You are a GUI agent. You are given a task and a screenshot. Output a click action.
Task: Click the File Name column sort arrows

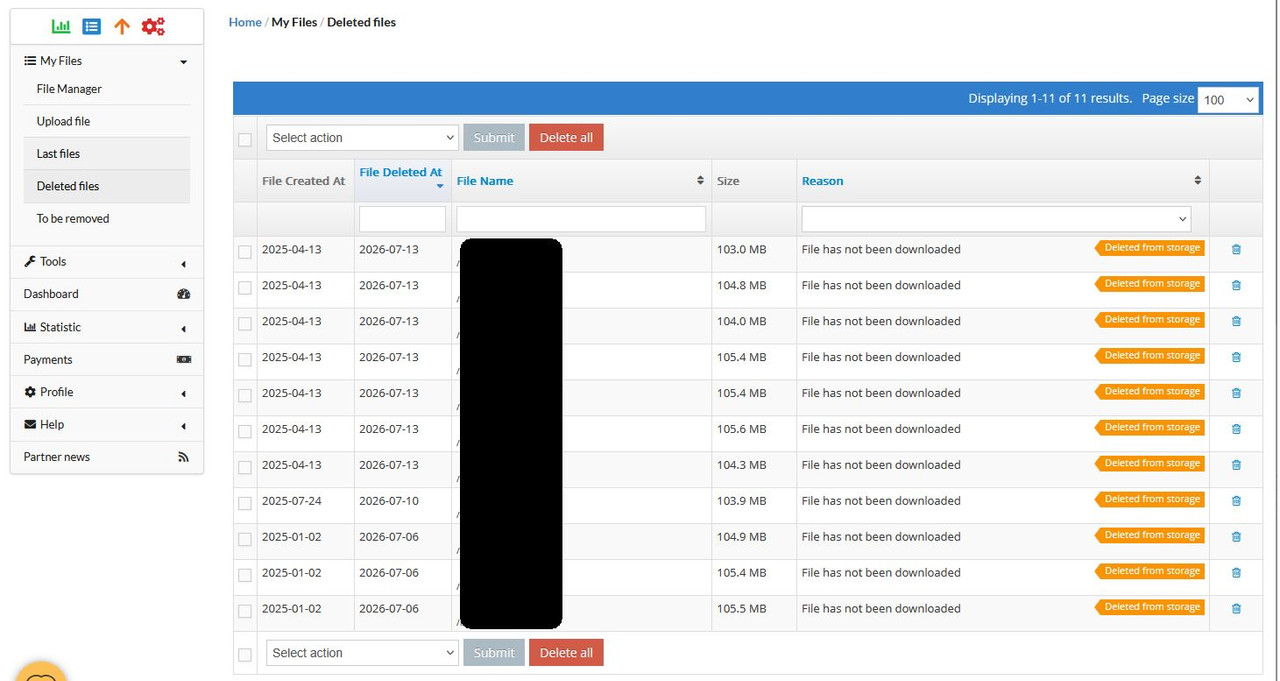coord(700,181)
